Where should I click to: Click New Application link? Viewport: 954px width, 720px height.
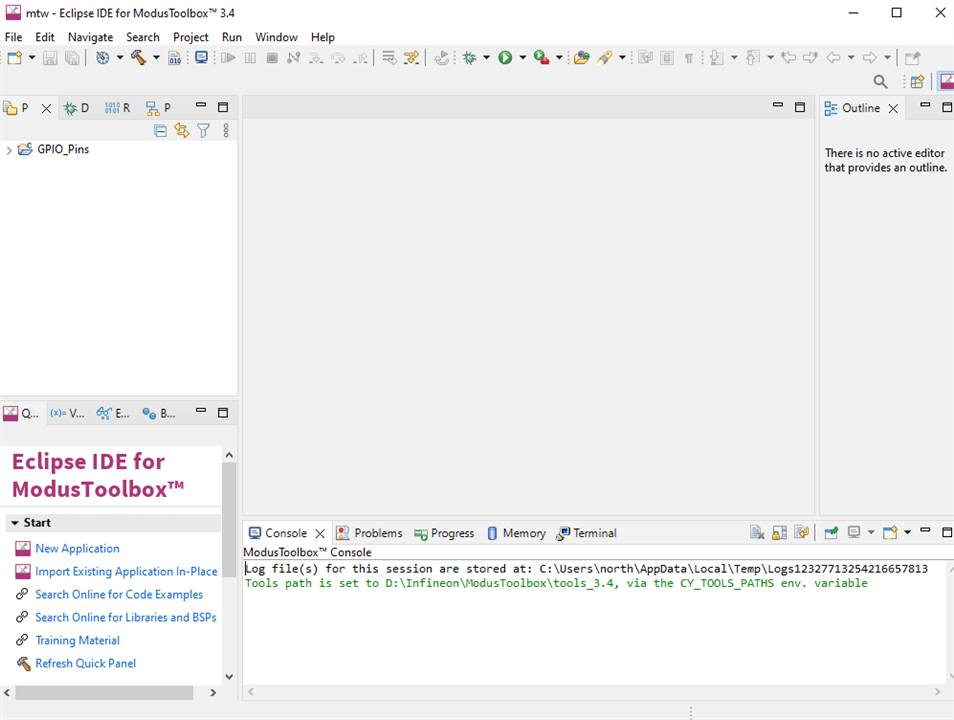point(77,548)
